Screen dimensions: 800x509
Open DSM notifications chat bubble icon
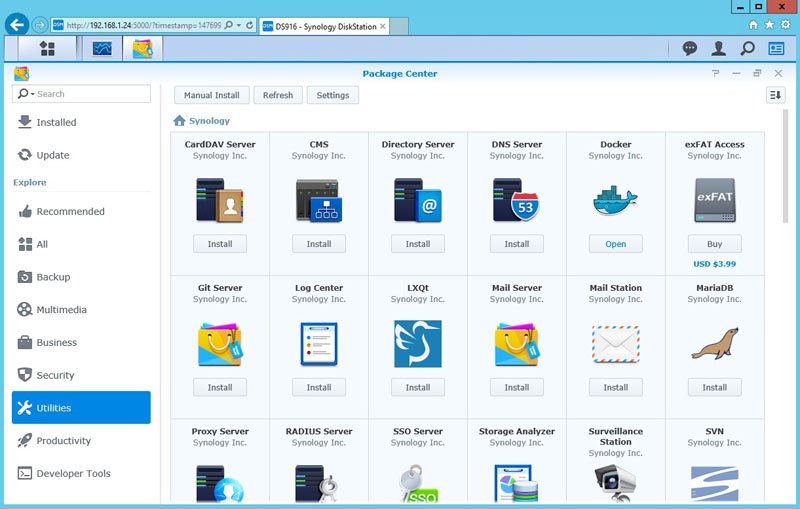pos(690,48)
